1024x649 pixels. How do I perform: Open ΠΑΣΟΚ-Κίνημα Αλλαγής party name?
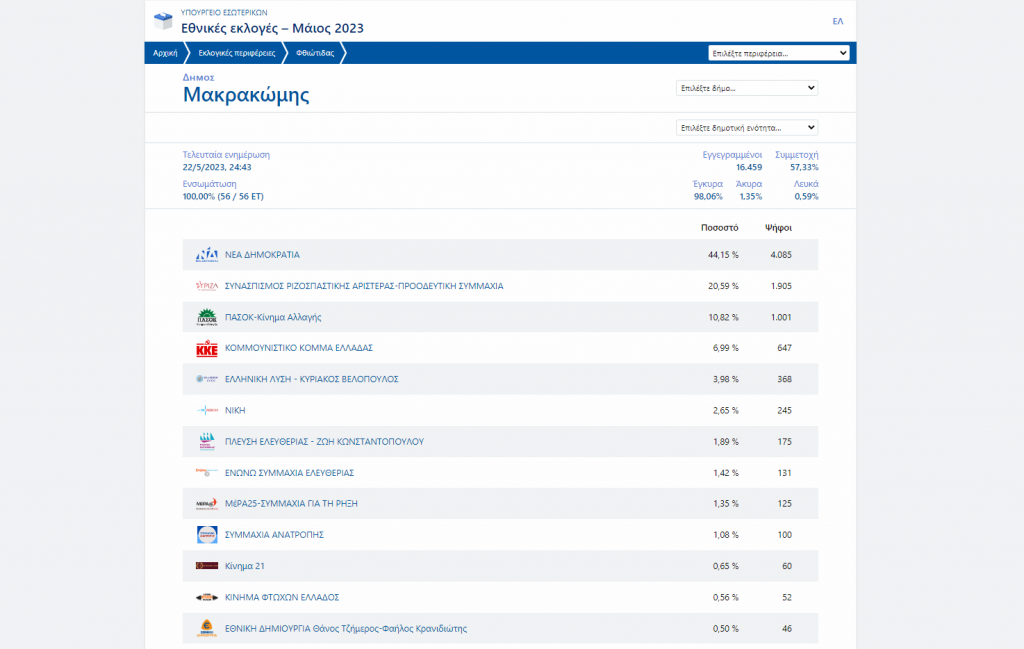tap(273, 317)
